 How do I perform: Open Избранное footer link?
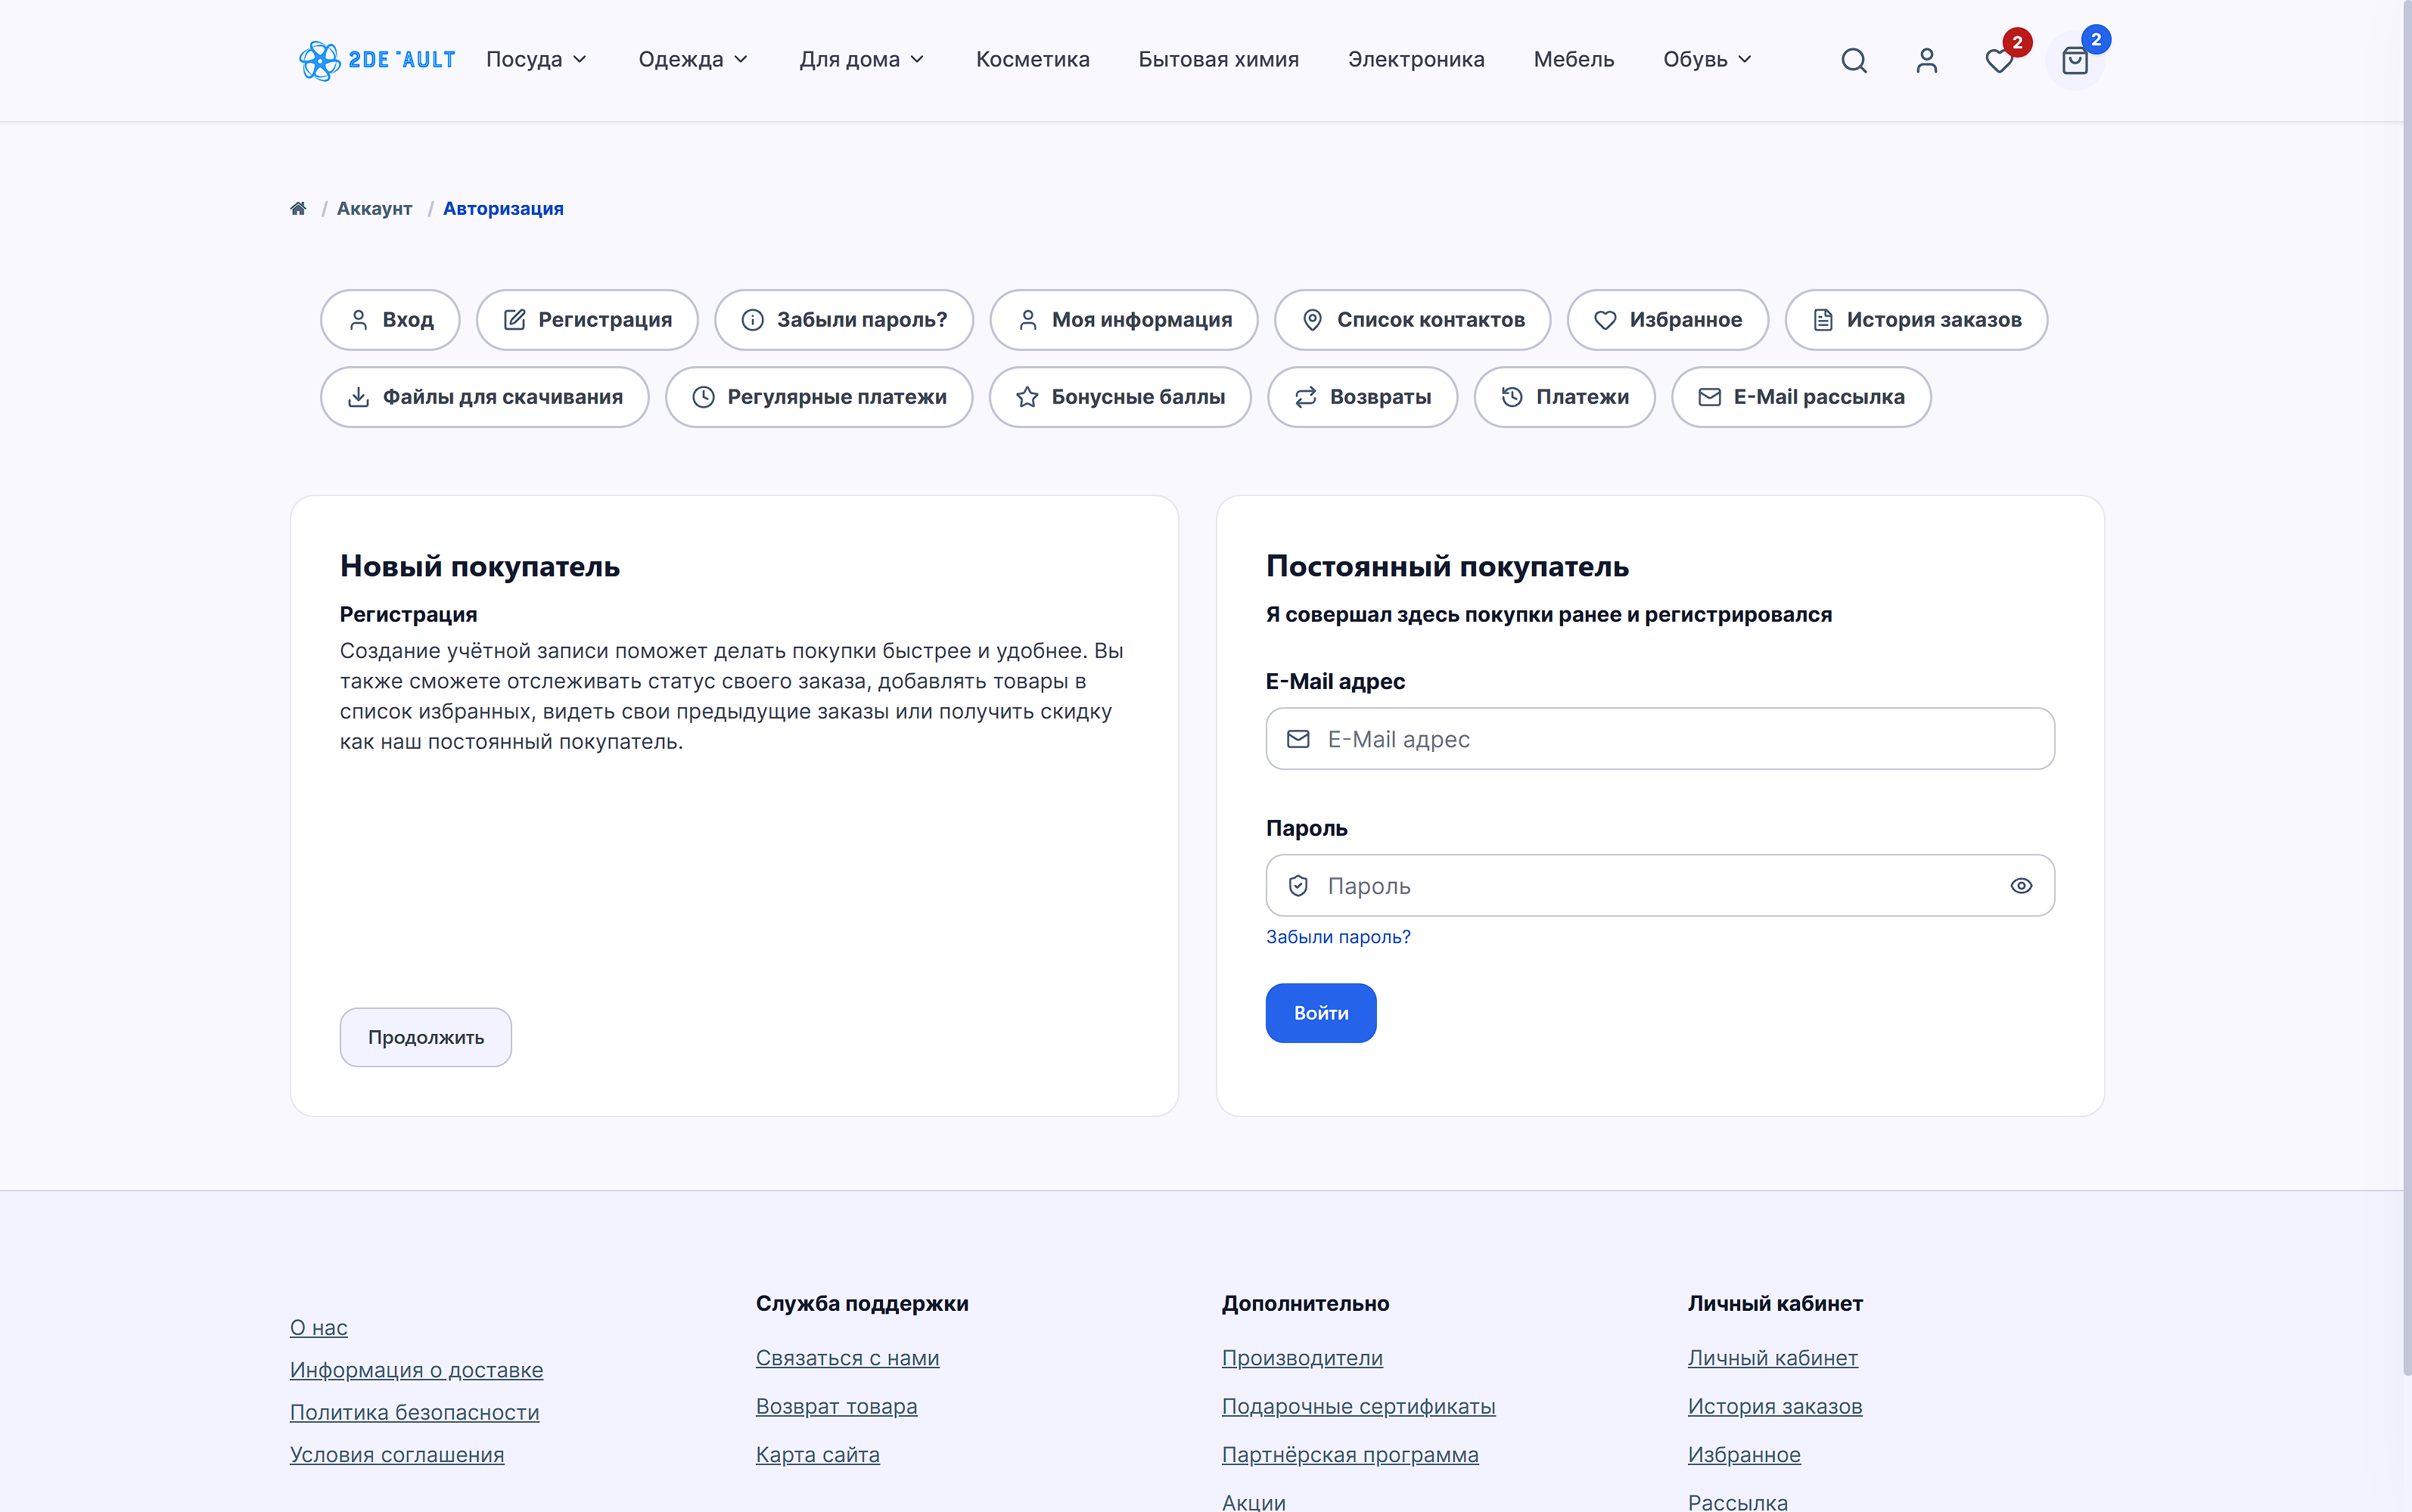point(1744,1454)
